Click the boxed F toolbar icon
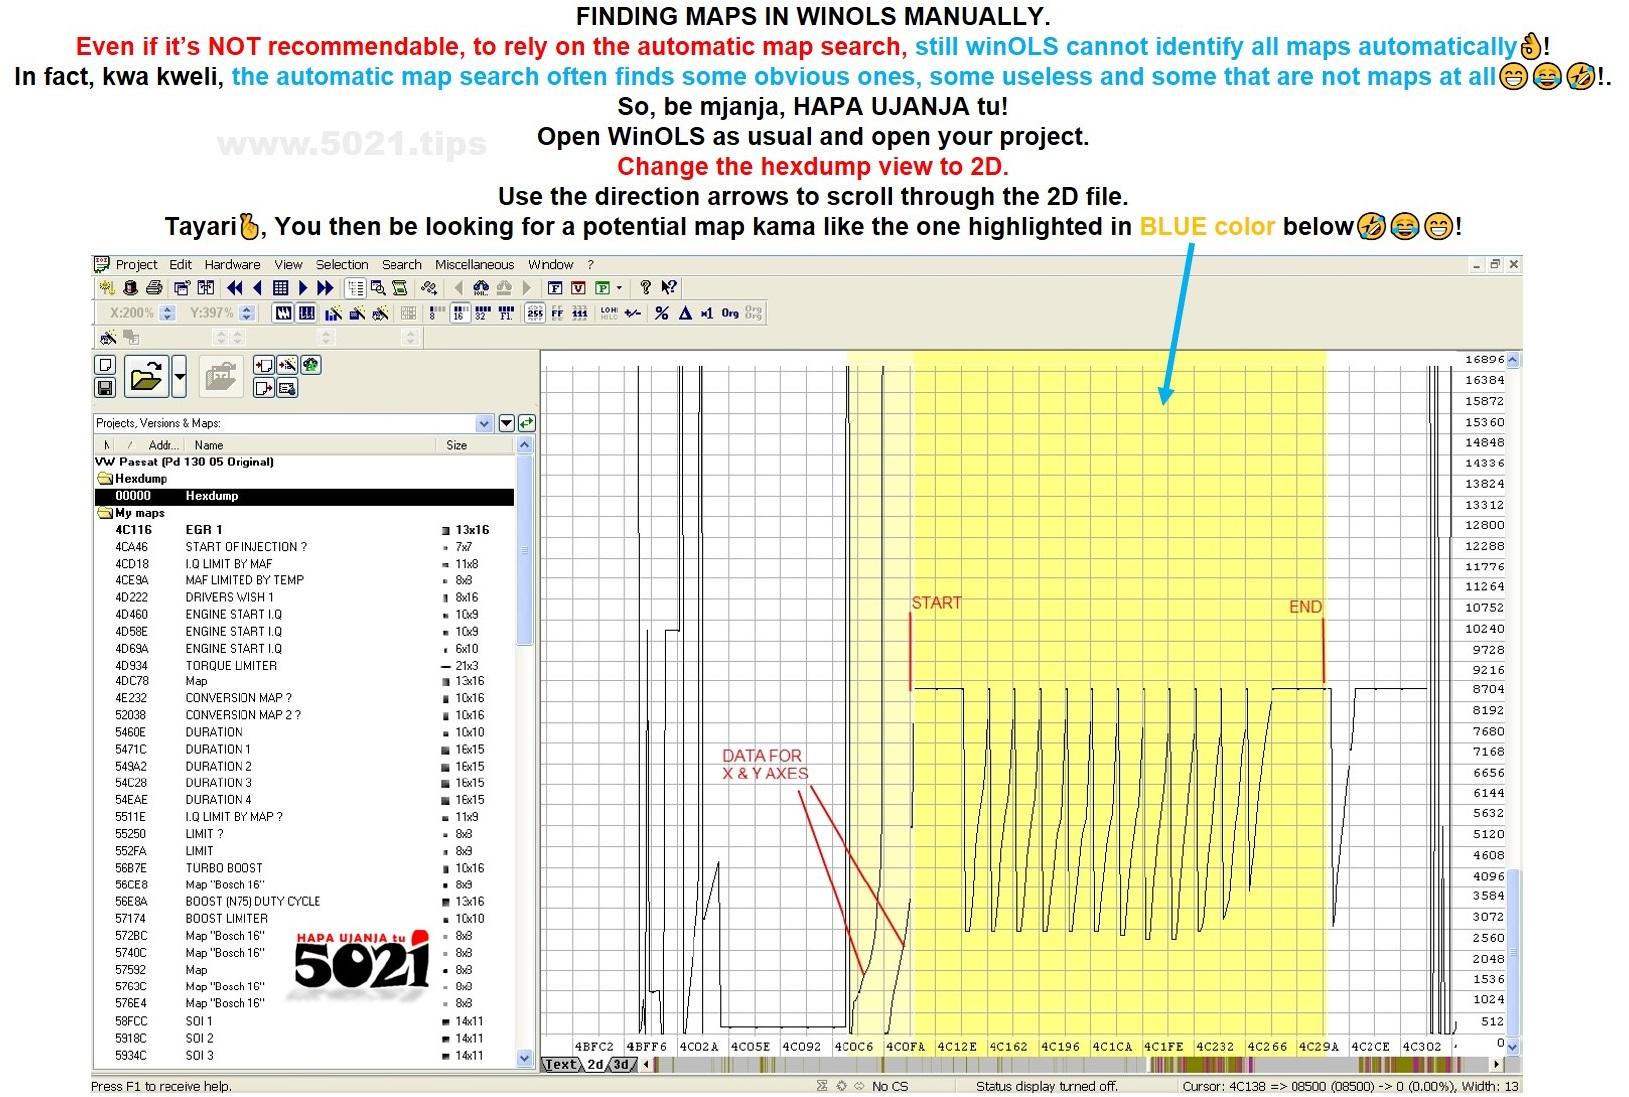Screen dimensions: 1629x1097 555,288
